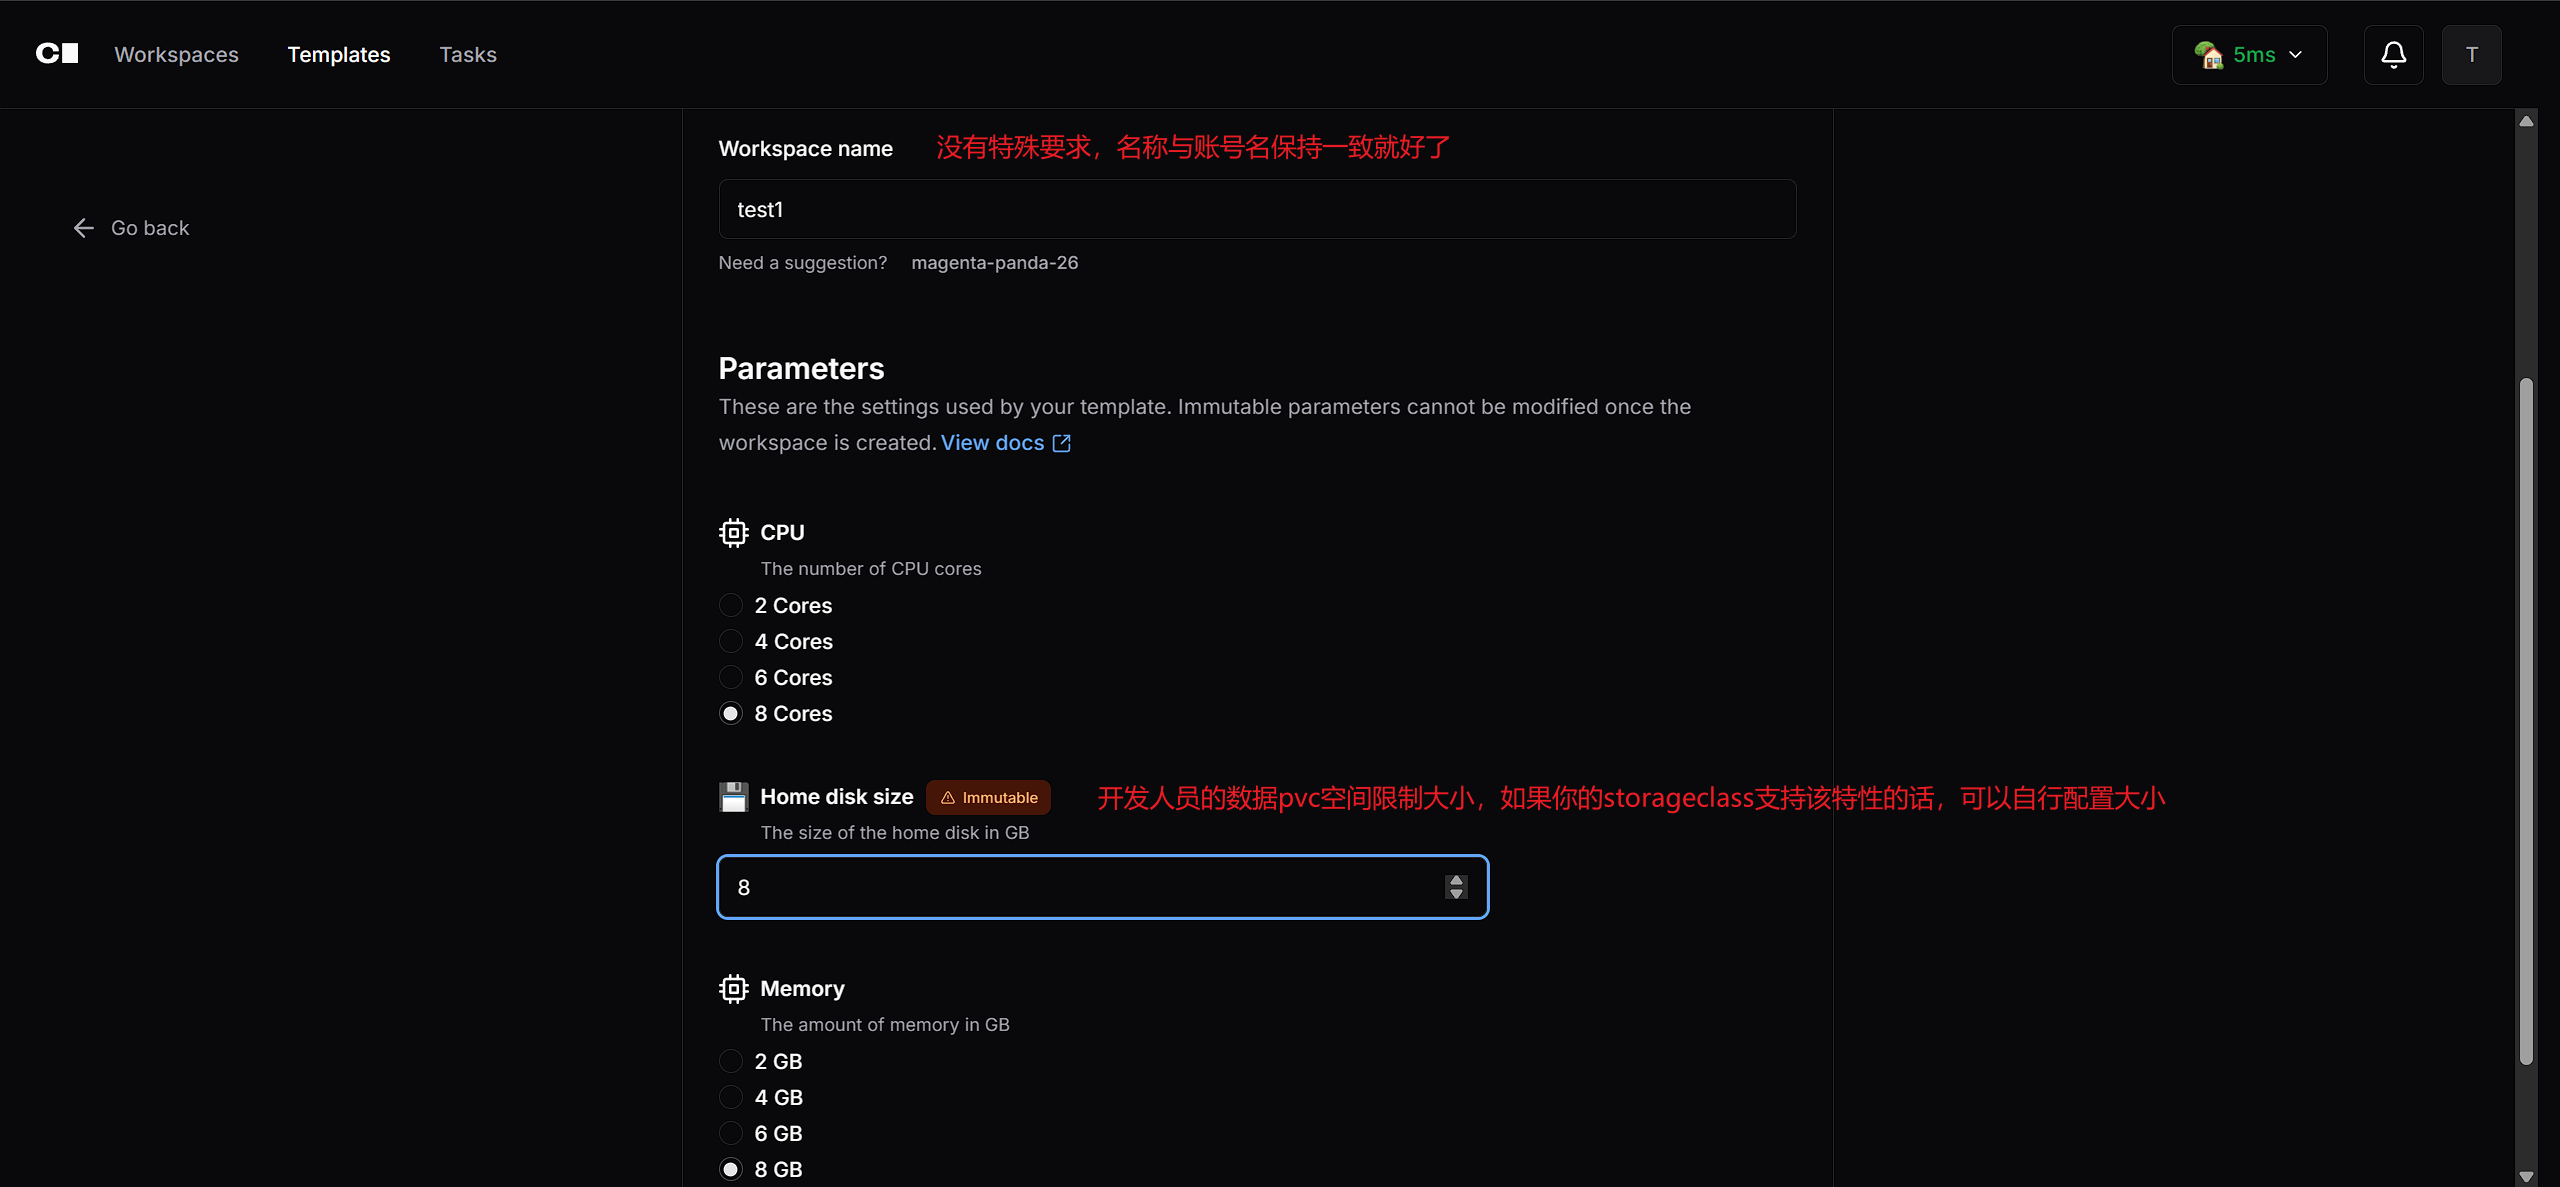Select the 2 Cores radio option

tap(731, 606)
